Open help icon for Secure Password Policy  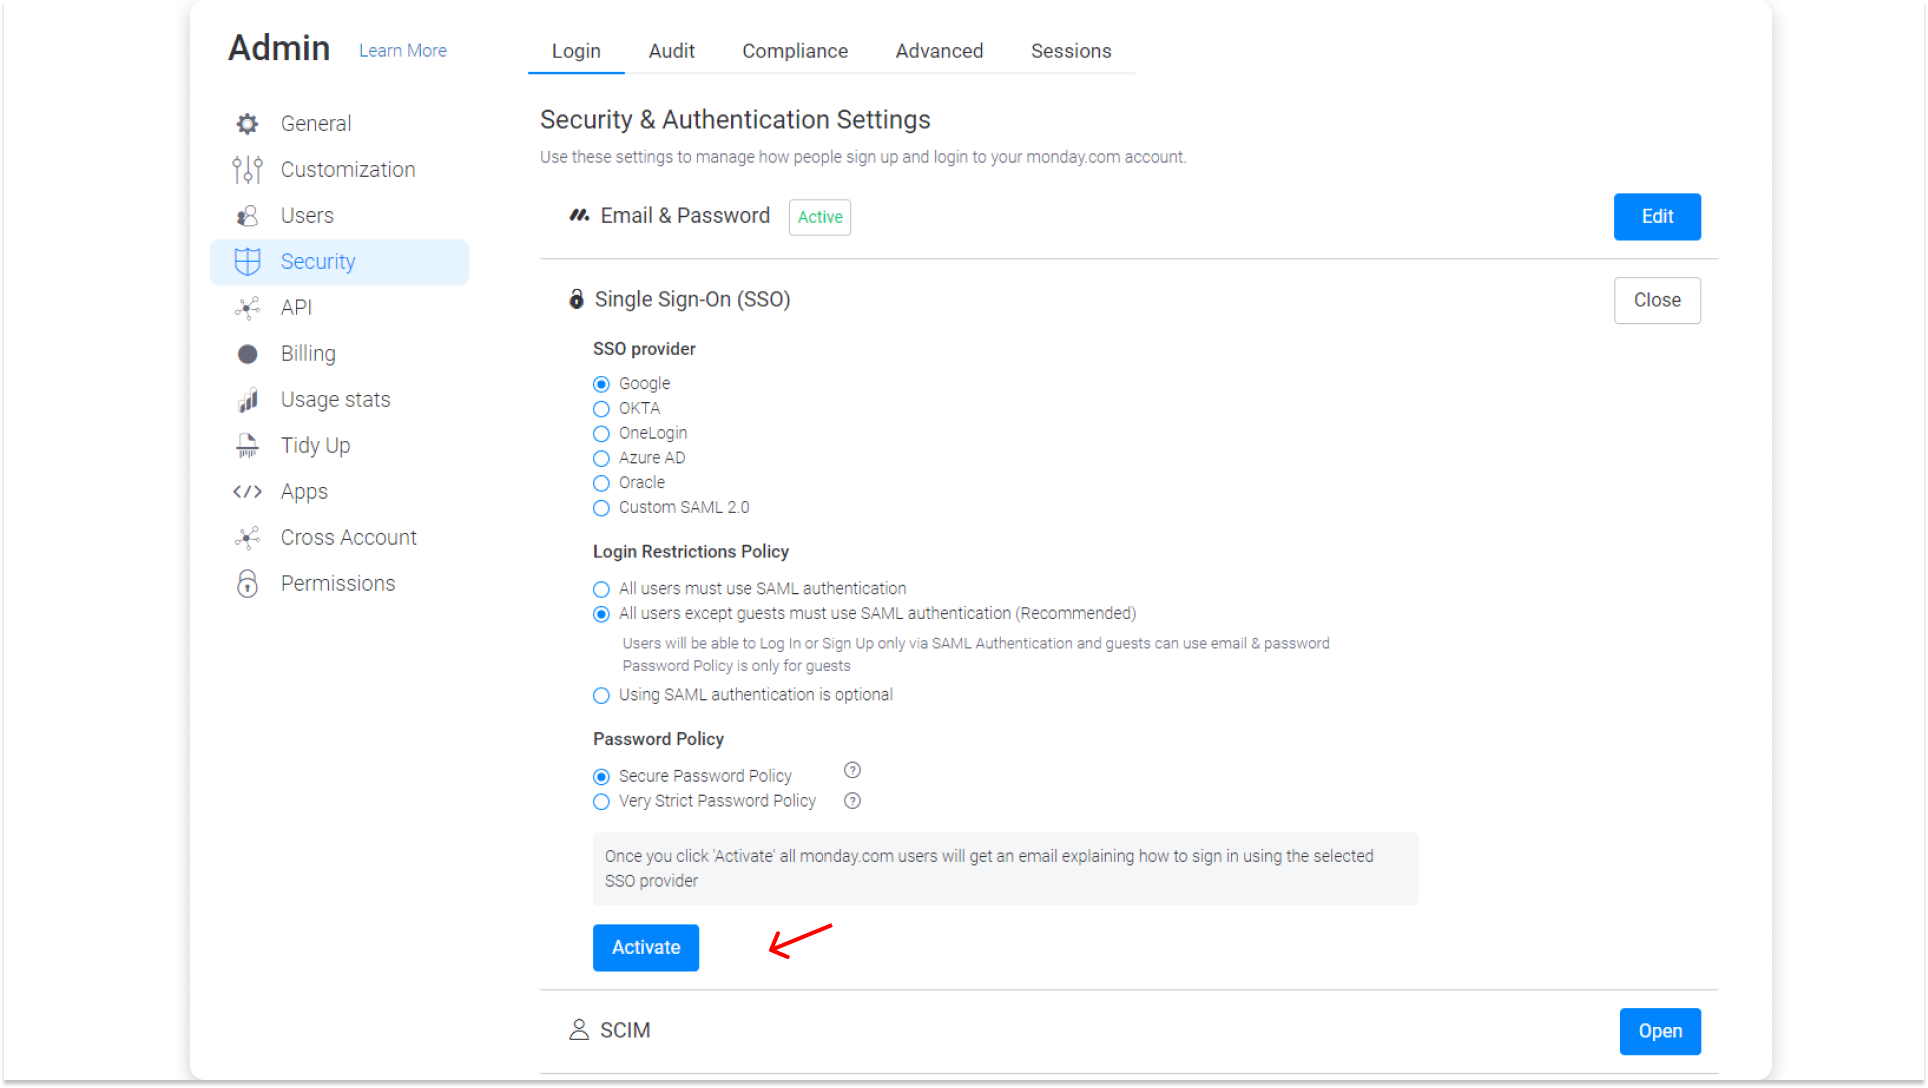click(x=852, y=770)
